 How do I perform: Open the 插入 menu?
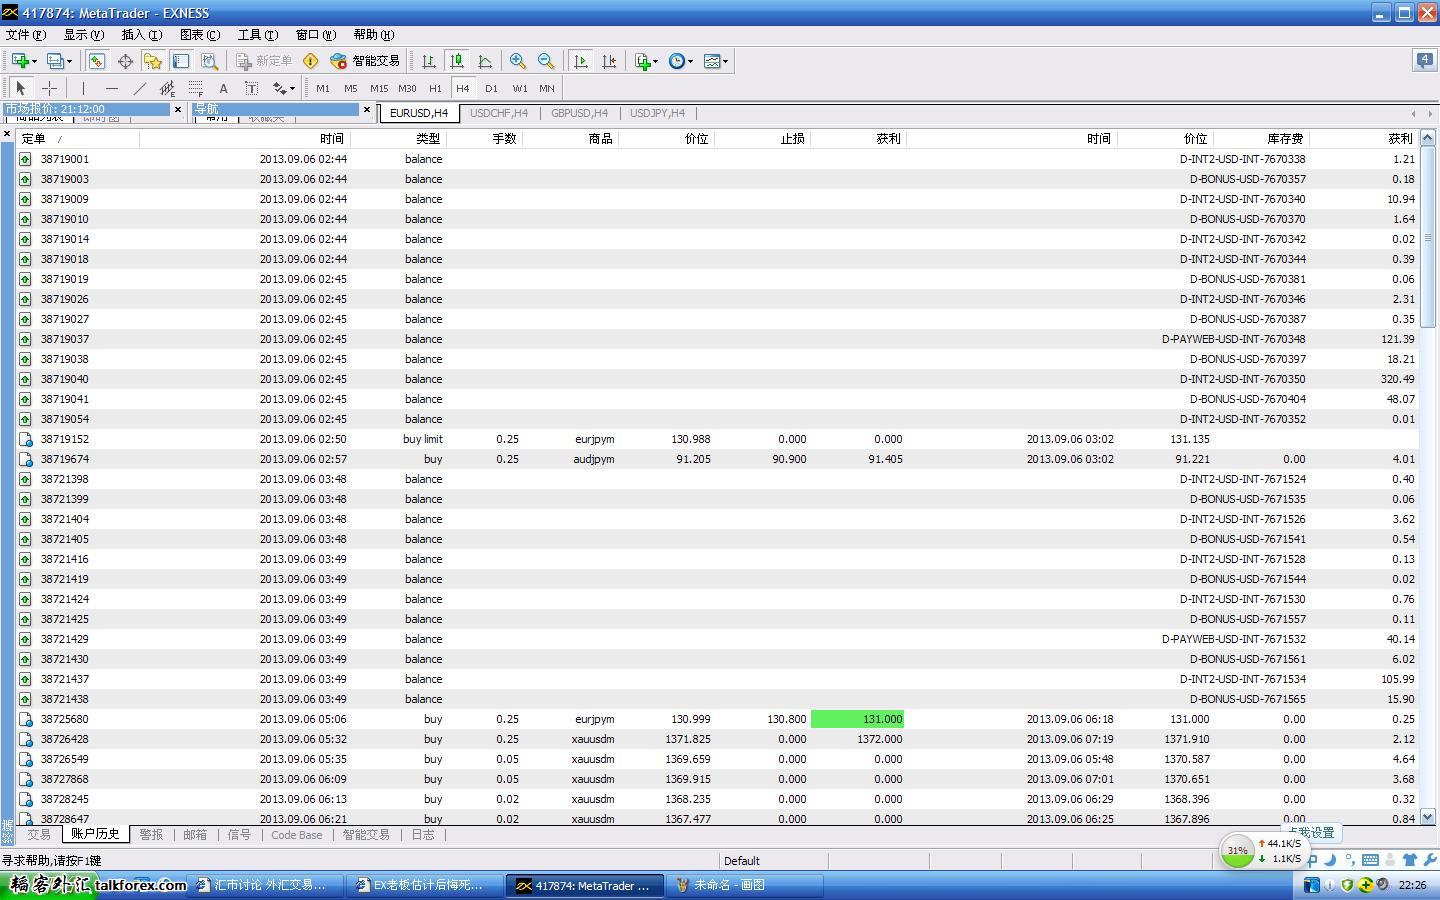141,35
